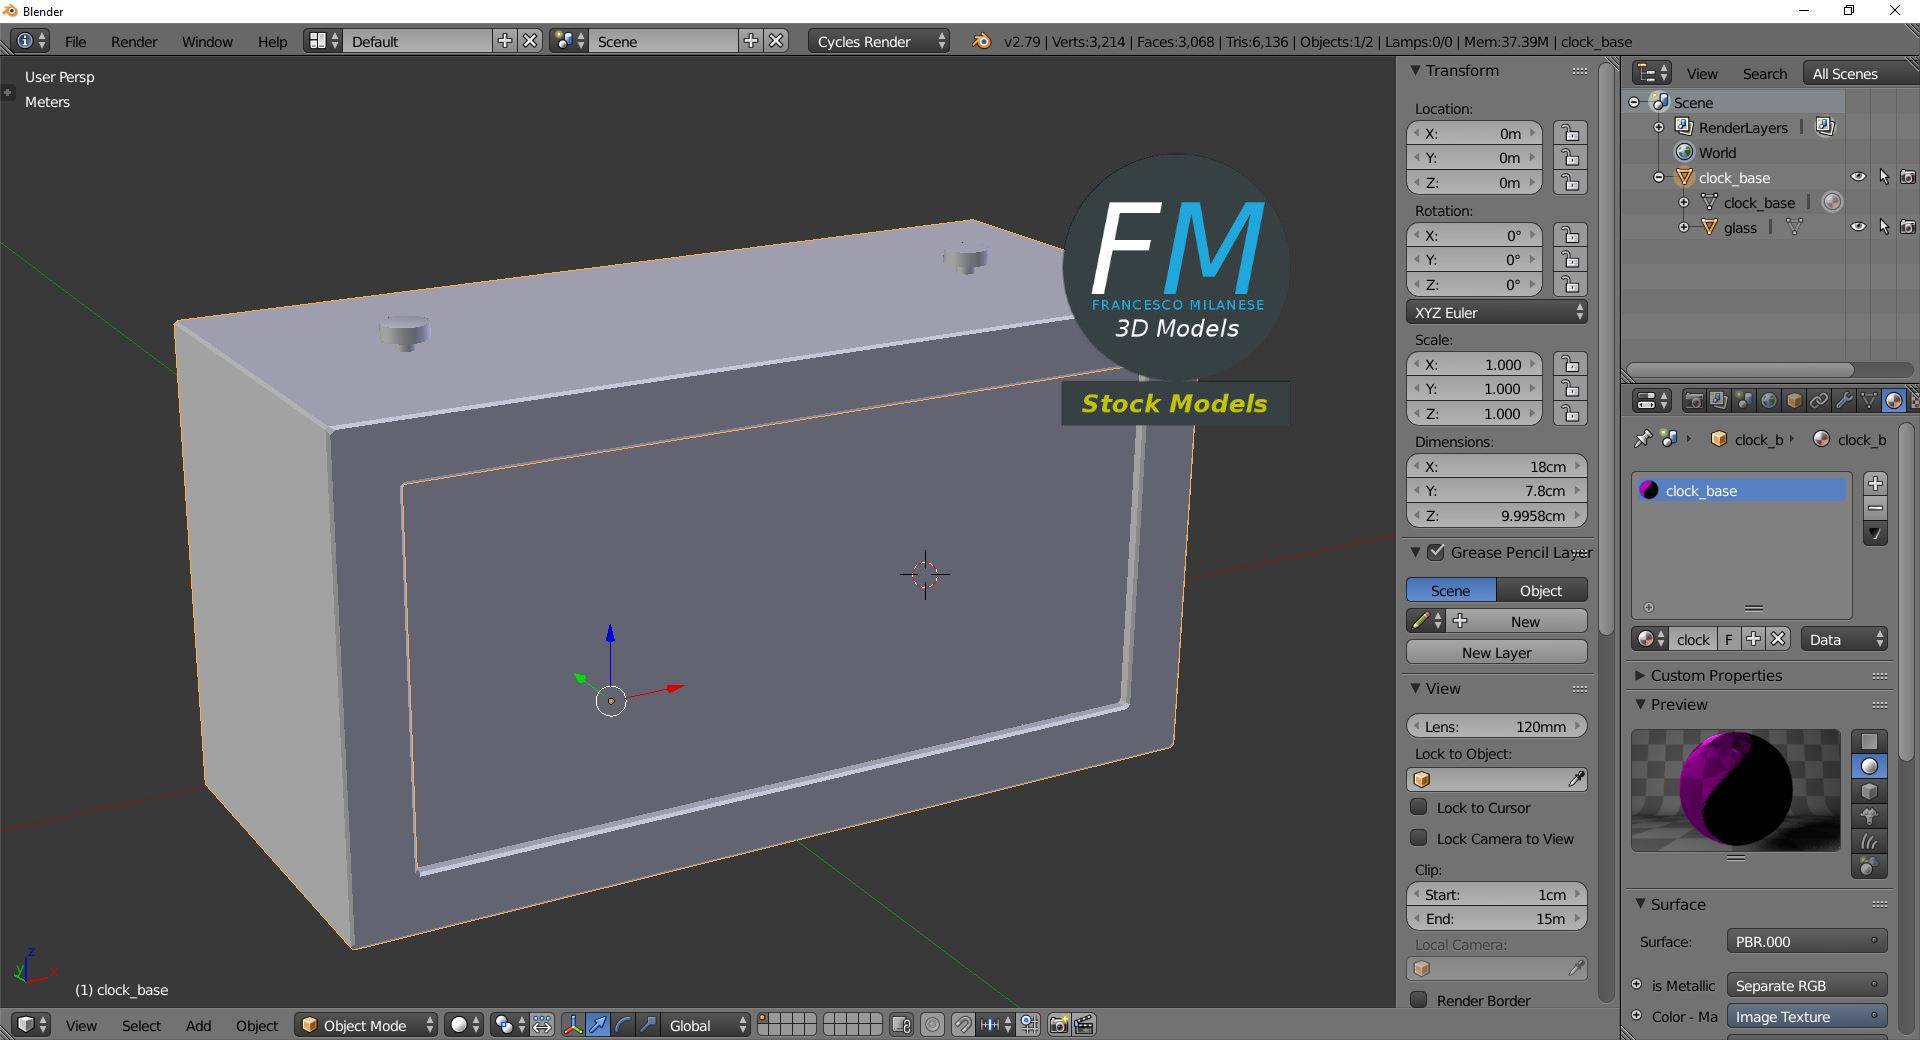Image resolution: width=1920 pixels, height=1040 pixels.
Task: Open the Render properties tab (camera icon)
Action: click(1693, 401)
